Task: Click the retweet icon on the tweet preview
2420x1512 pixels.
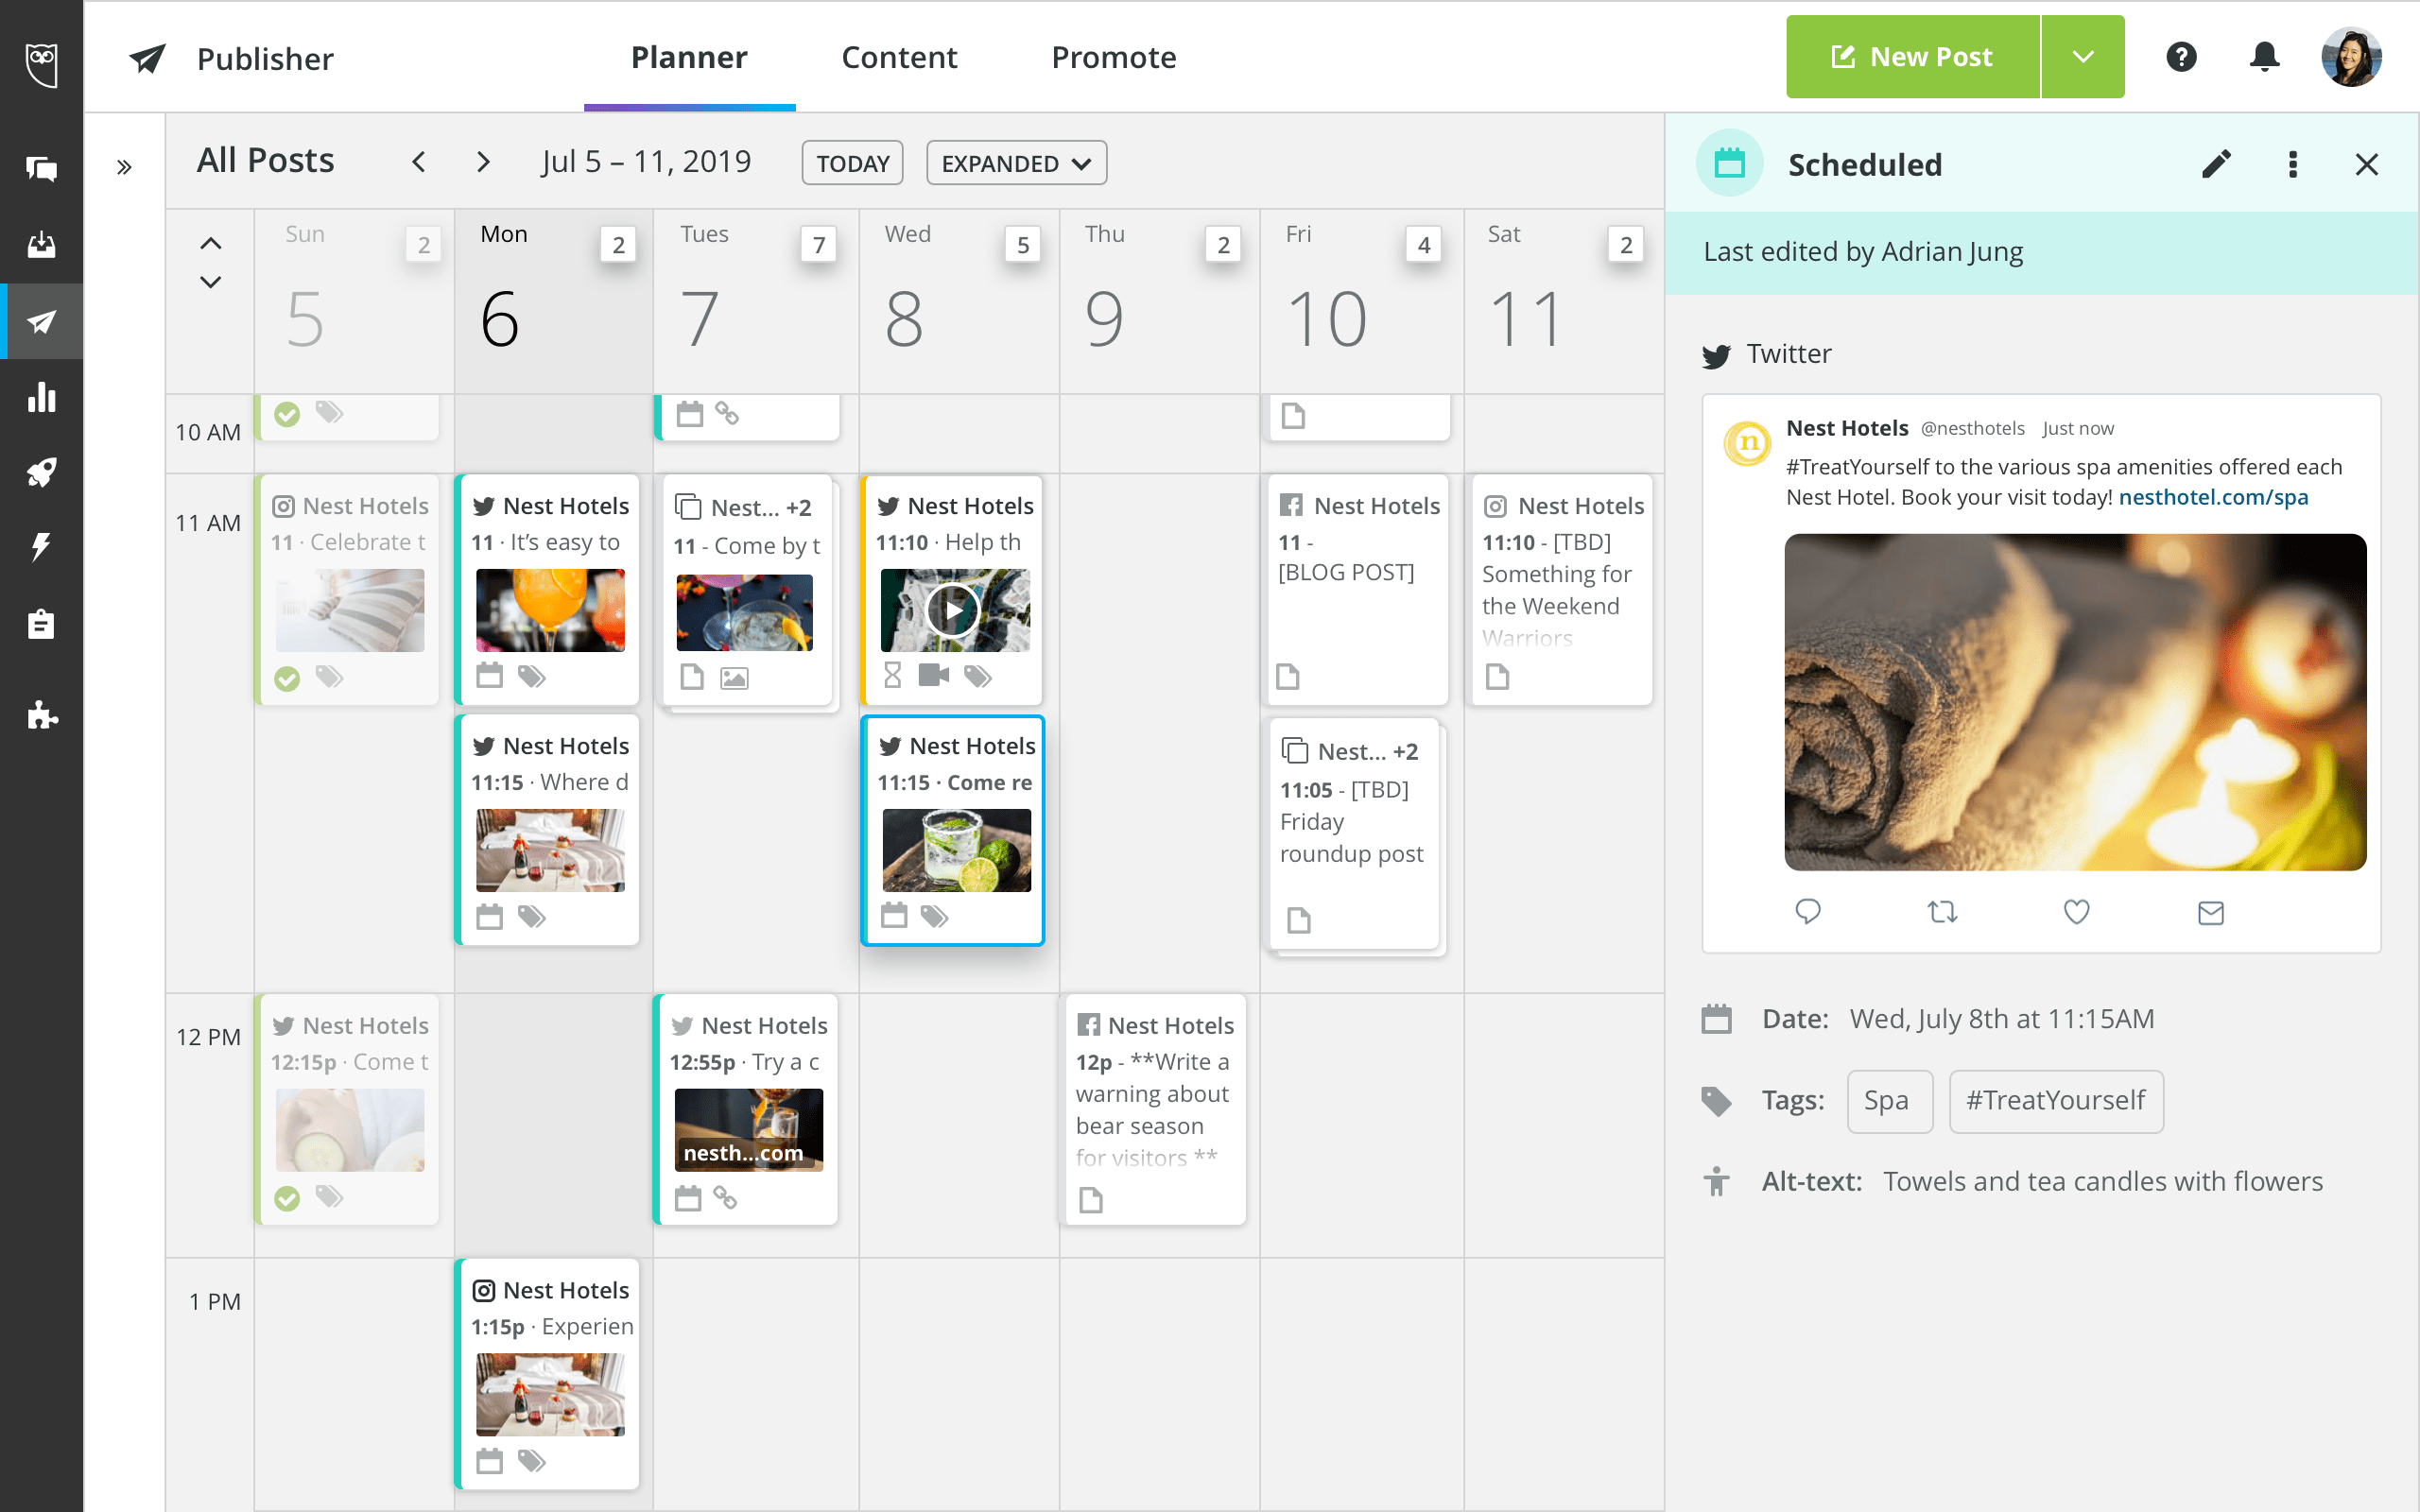Action: click(1941, 911)
